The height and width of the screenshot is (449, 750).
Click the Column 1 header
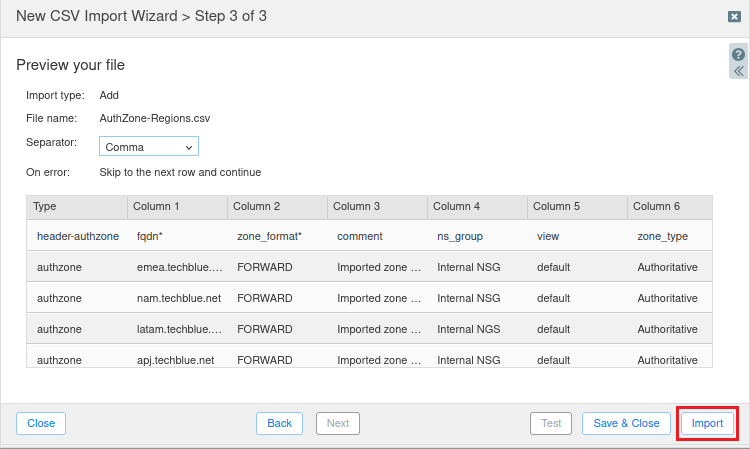pyautogui.click(x=176, y=206)
